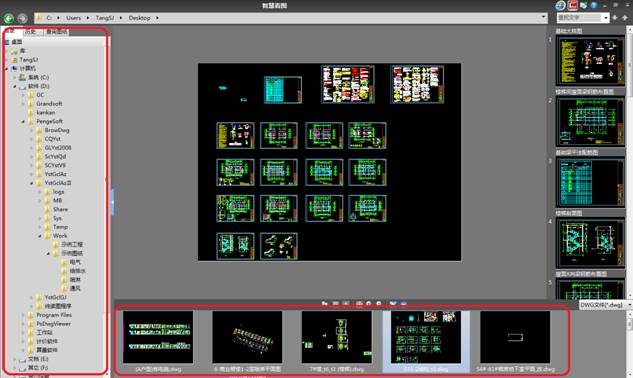Collapse the YstGclAzⅡ folder node
Screen dimensions: 633x378
[31, 183]
